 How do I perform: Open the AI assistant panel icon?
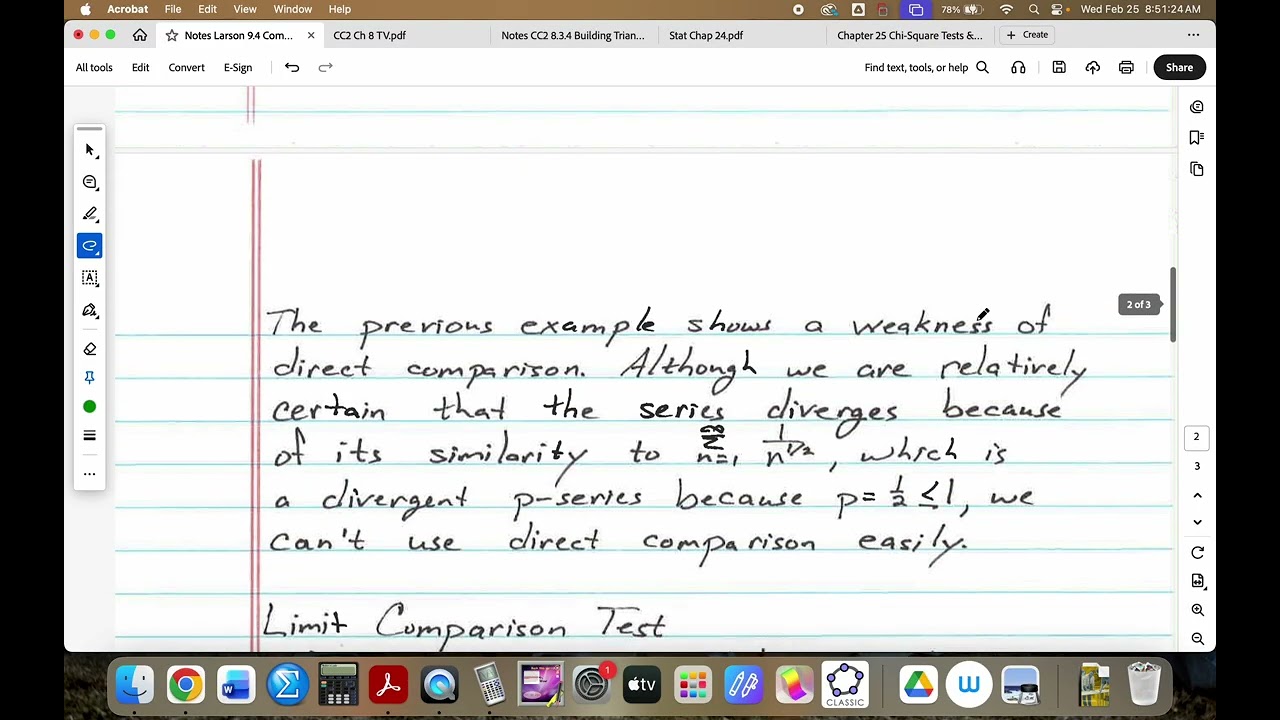pos(1197,107)
